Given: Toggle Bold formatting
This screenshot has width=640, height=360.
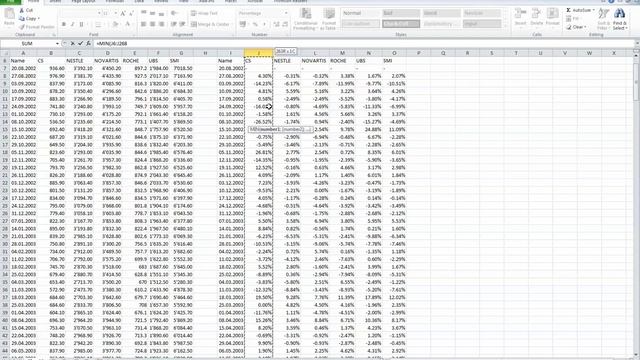Looking at the screenshot, I should pyautogui.click(x=64, y=24).
